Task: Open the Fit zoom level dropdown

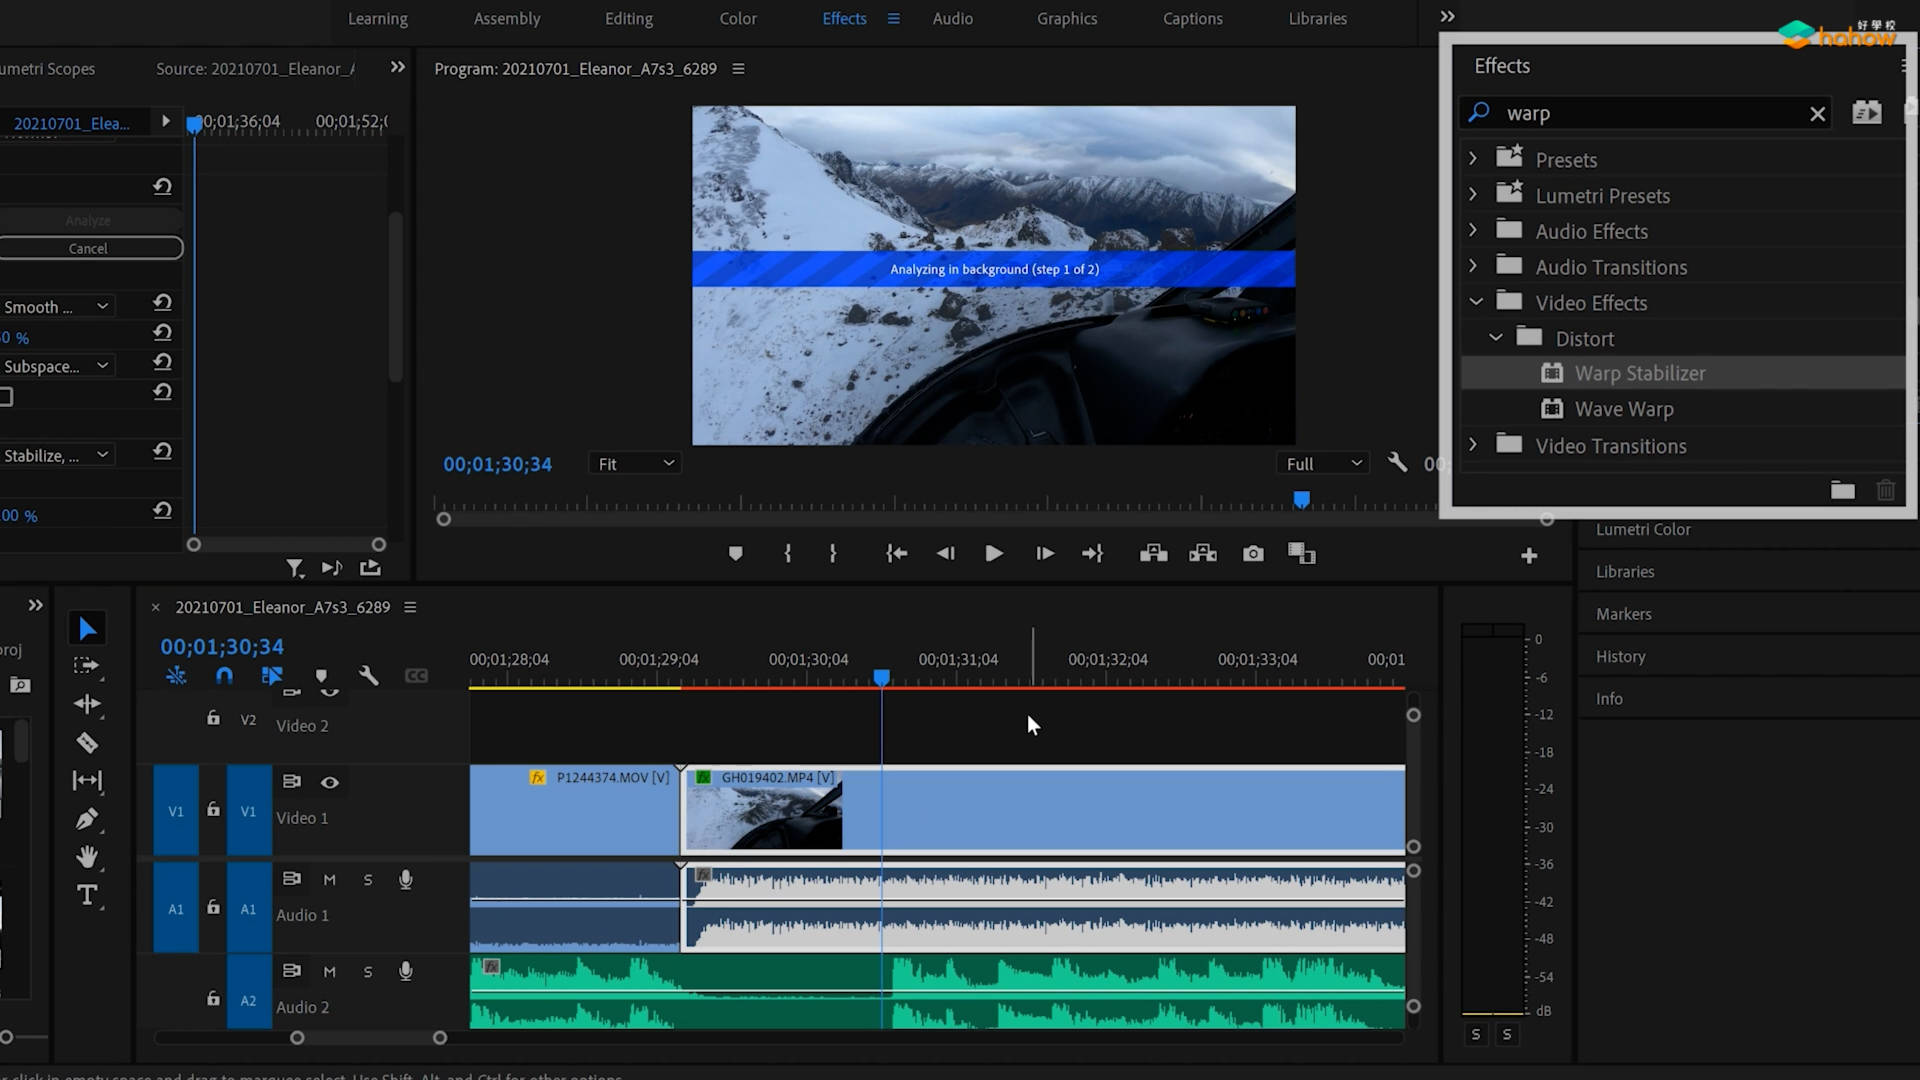Action: [x=636, y=464]
